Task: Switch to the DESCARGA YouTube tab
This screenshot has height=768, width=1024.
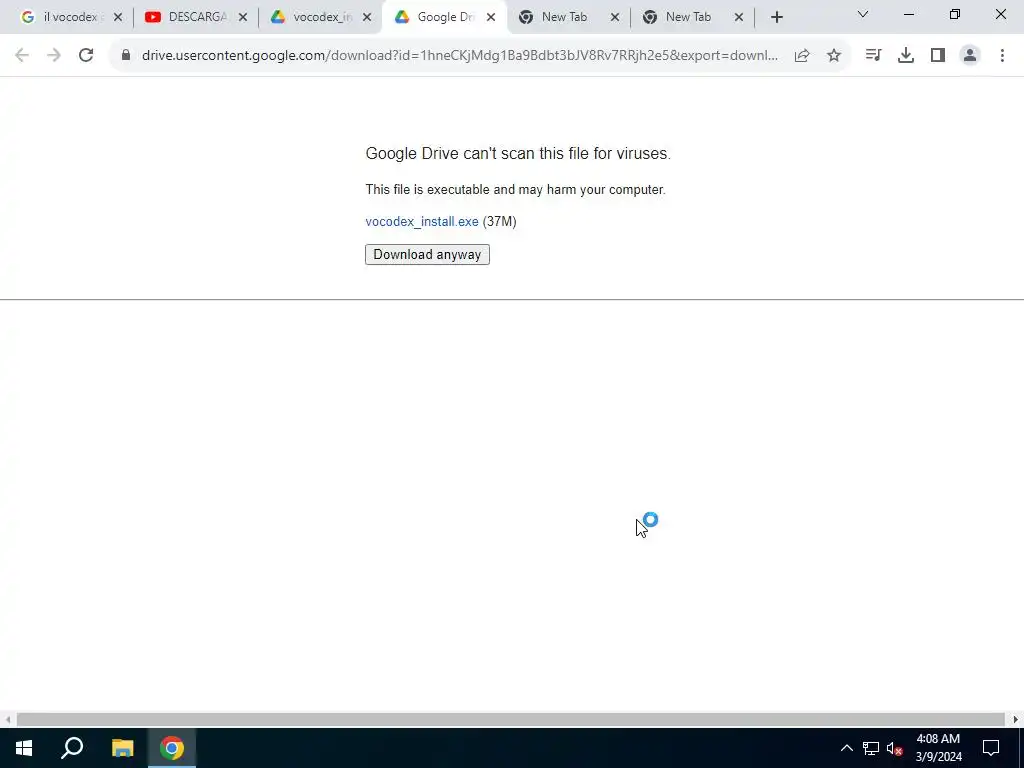Action: (x=188, y=17)
